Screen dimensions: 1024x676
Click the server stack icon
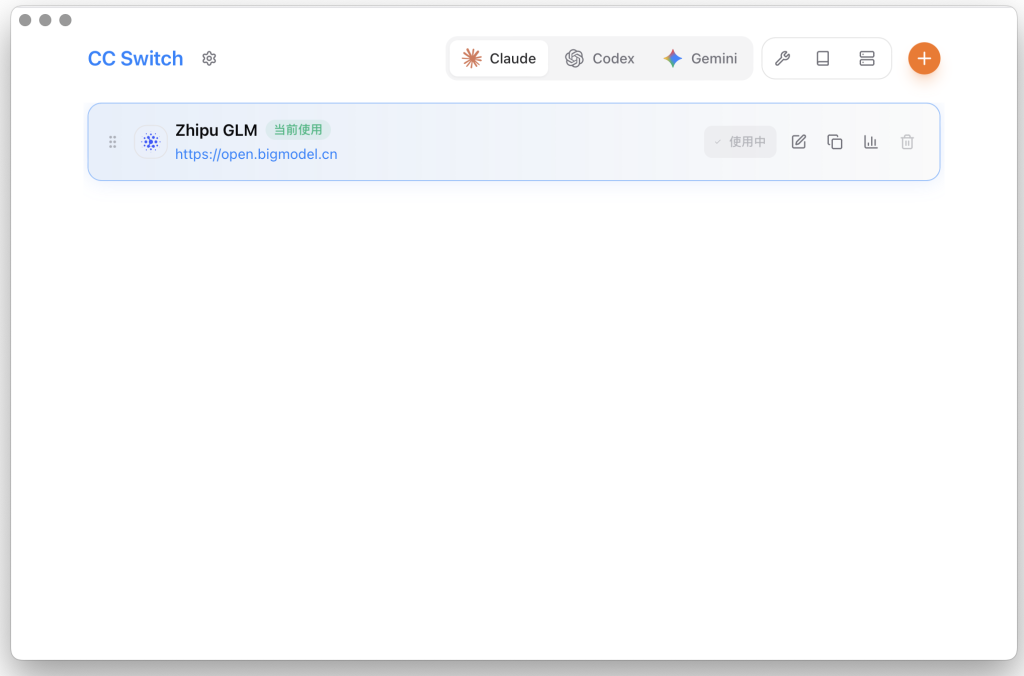coord(867,59)
